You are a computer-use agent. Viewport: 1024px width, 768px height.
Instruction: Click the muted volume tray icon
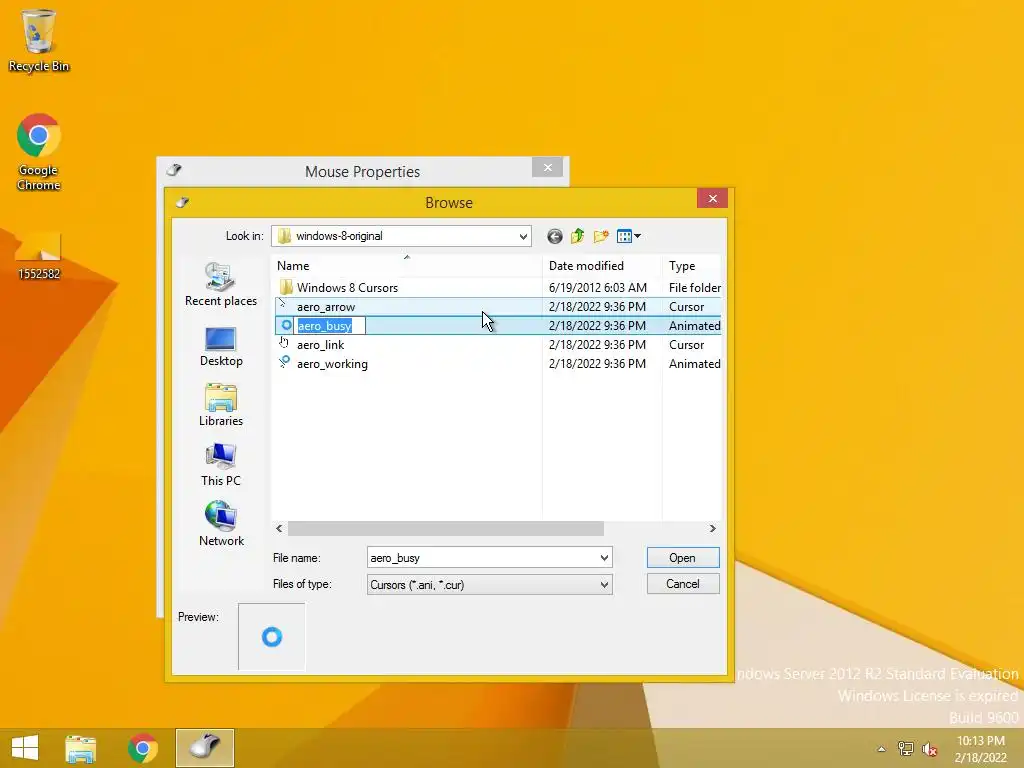pyautogui.click(x=929, y=749)
